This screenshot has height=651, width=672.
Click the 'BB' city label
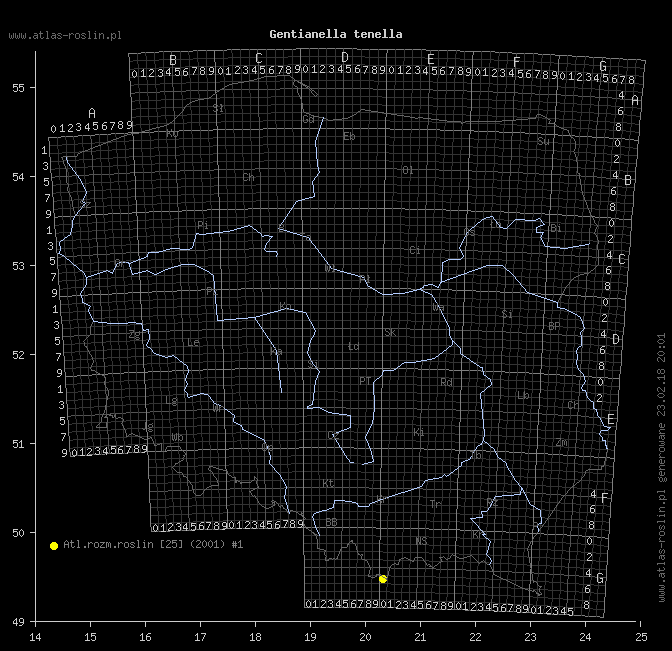[x=331, y=522]
